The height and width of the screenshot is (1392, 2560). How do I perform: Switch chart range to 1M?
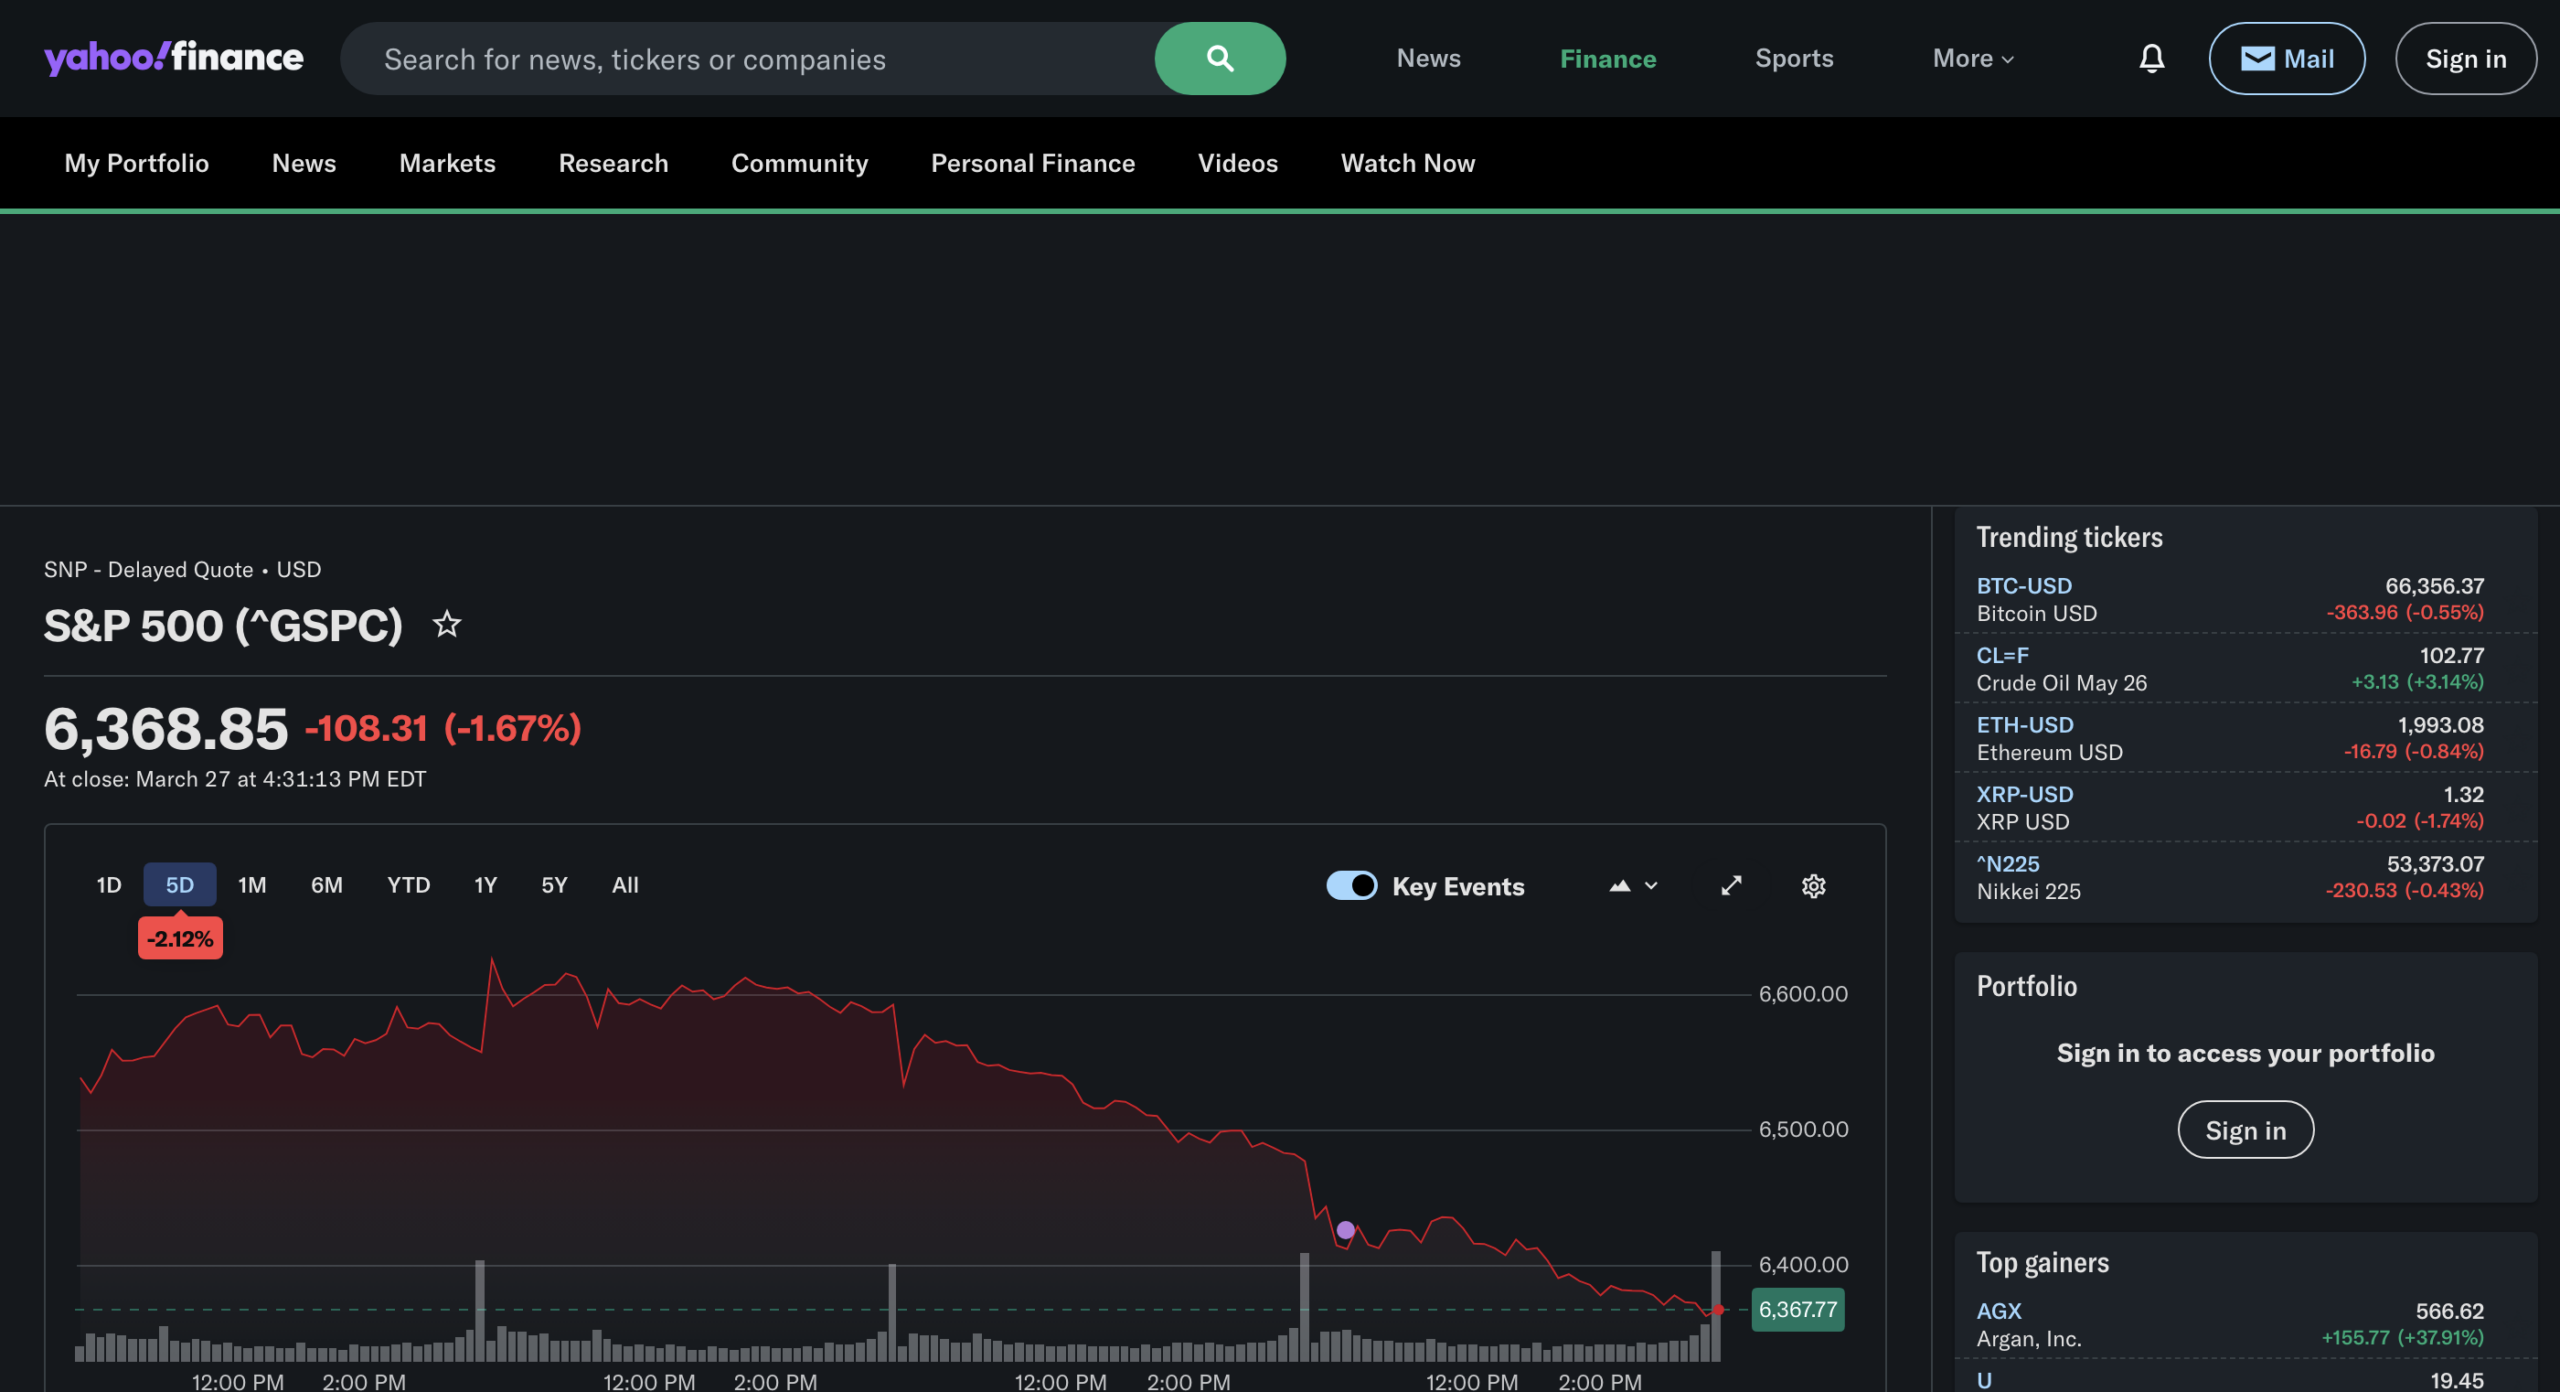point(252,885)
